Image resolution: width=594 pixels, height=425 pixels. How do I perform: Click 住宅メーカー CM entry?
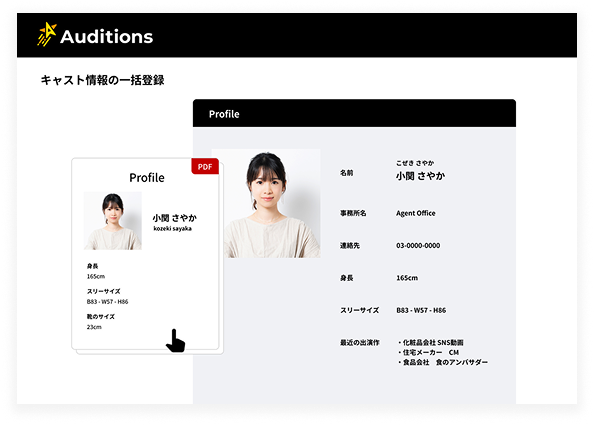[428, 352]
